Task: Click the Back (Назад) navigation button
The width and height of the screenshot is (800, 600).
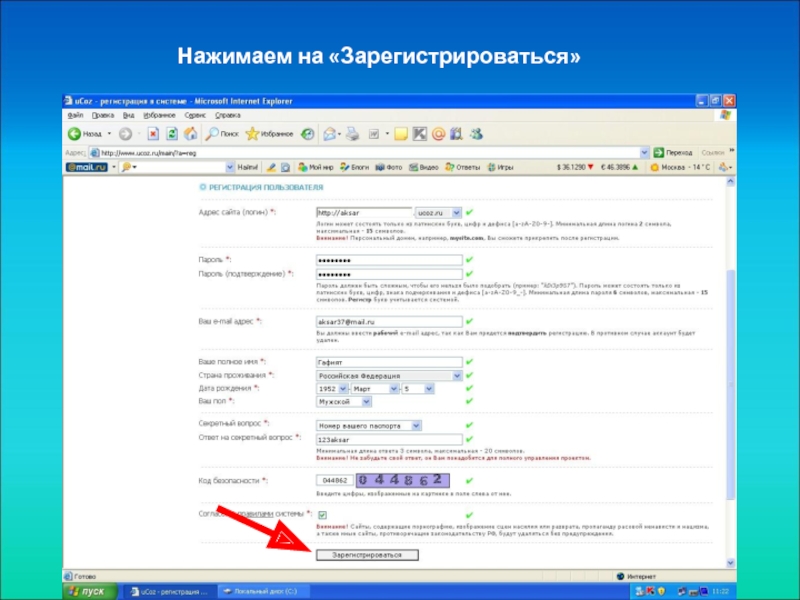Action: coord(84,133)
